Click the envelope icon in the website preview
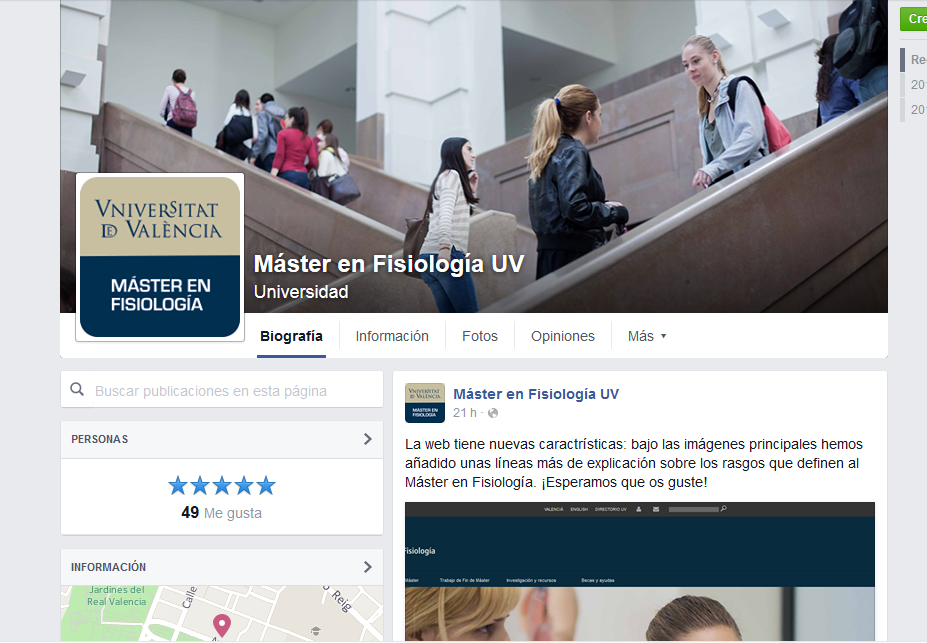The image size is (927, 643). point(655,509)
